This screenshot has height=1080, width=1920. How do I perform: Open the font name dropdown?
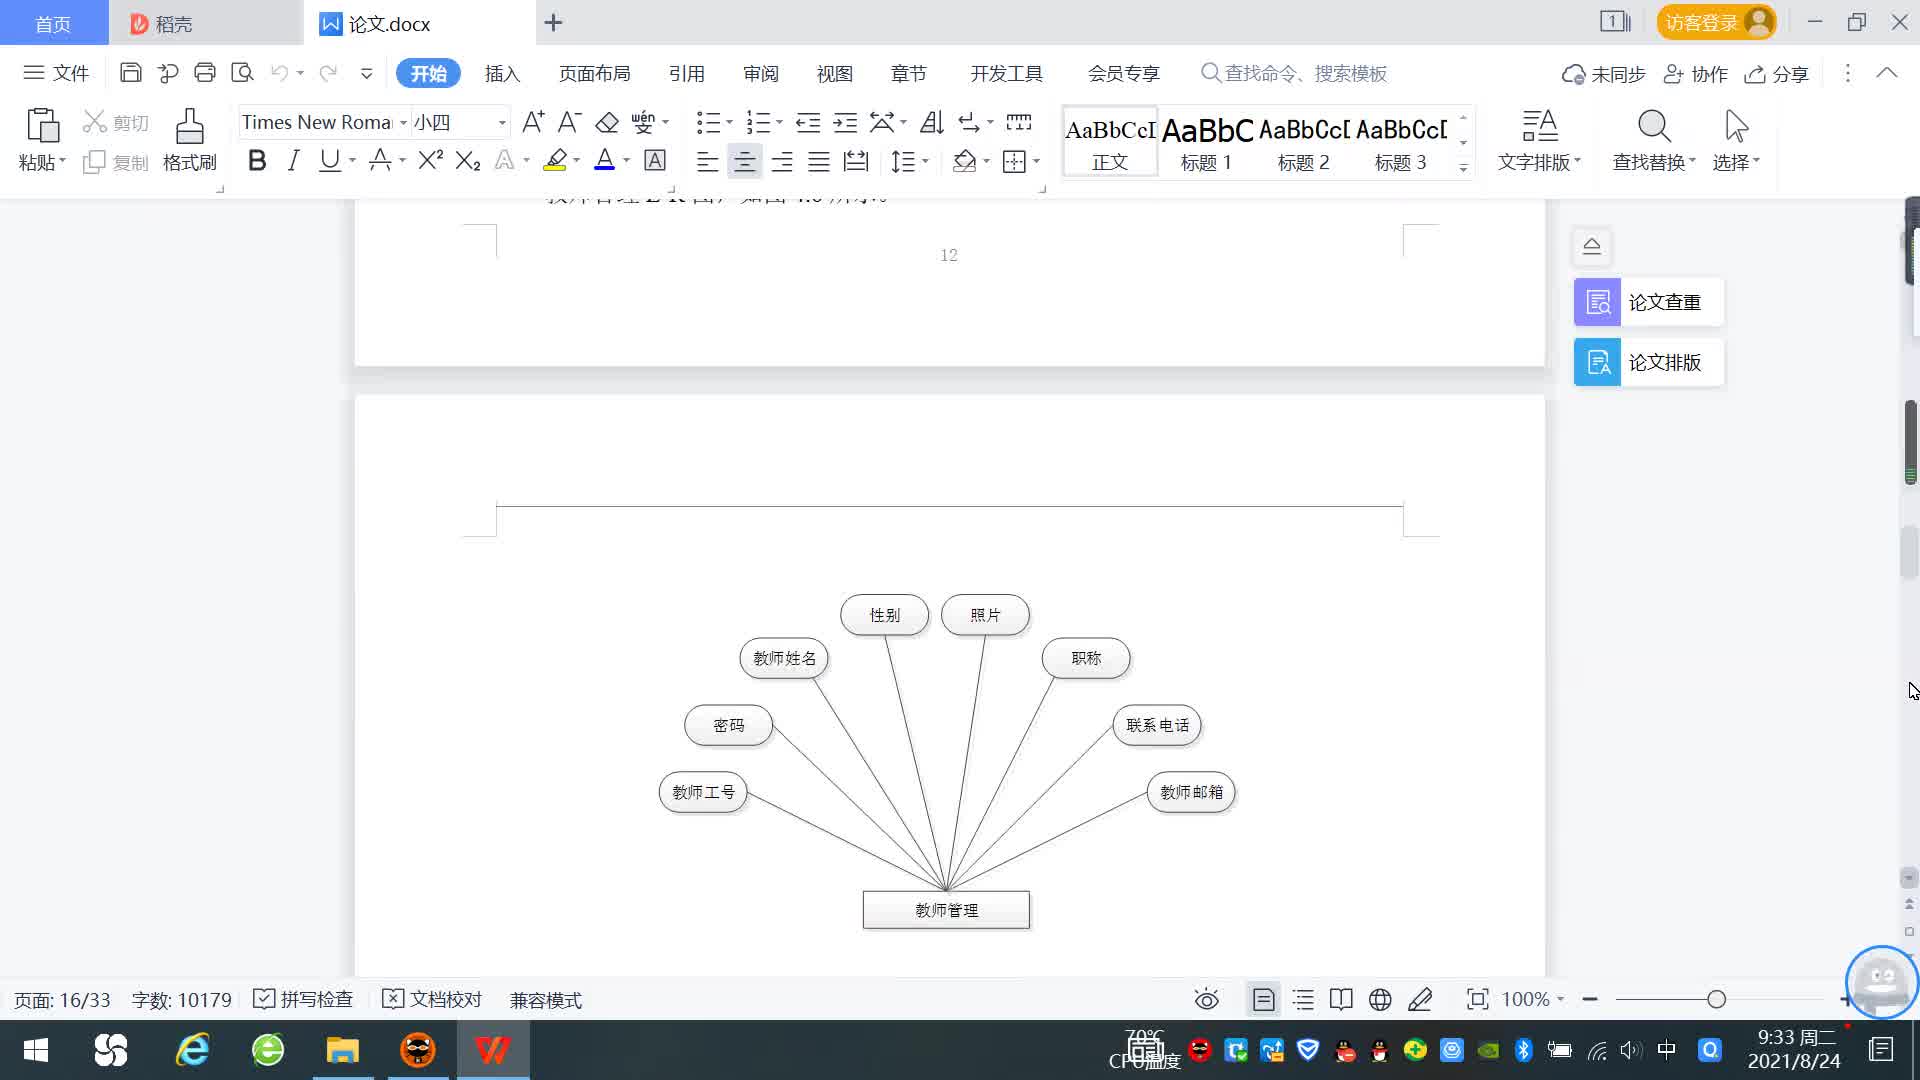pos(403,123)
